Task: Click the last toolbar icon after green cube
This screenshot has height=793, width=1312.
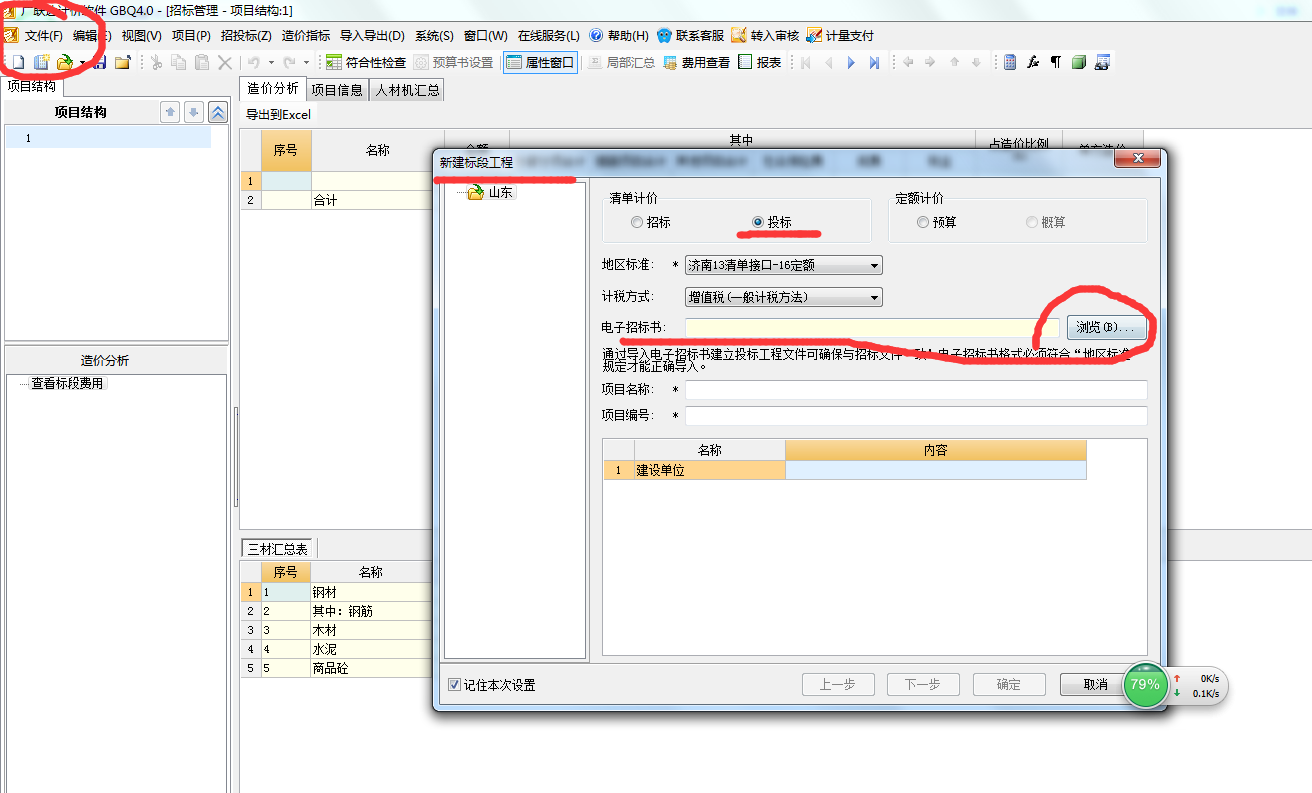Action: point(1102,63)
